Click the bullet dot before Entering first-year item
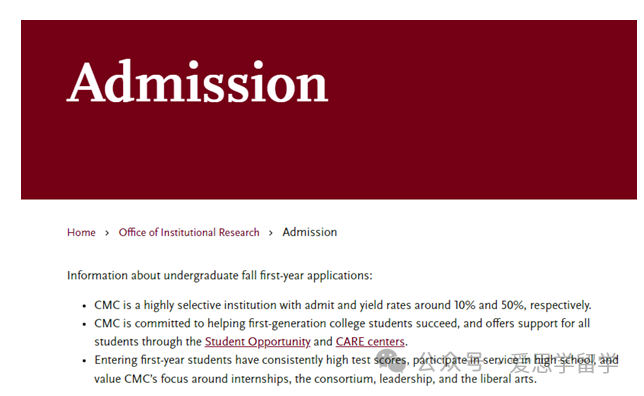Image resolution: width=644 pixels, height=396 pixels. point(84,361)
